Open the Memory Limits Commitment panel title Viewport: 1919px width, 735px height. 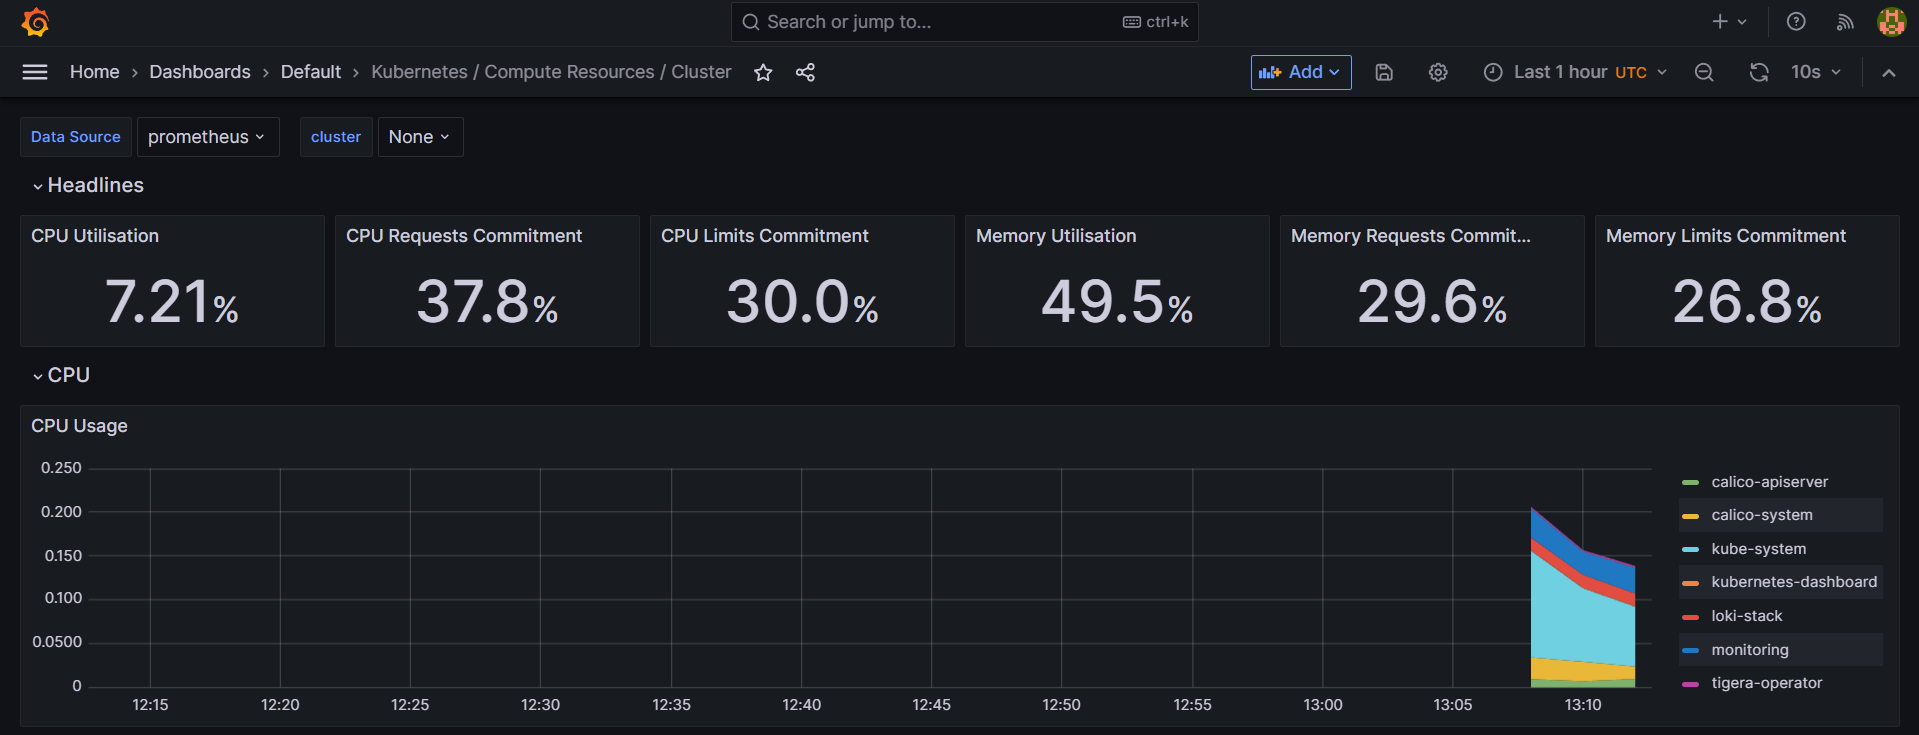pyautogui.click(x=1726, y=236)
